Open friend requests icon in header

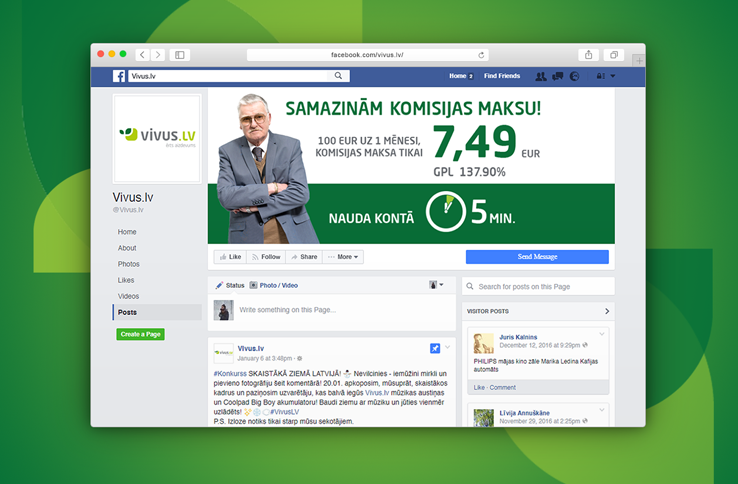pyautogui.click(x=541, y=76)
